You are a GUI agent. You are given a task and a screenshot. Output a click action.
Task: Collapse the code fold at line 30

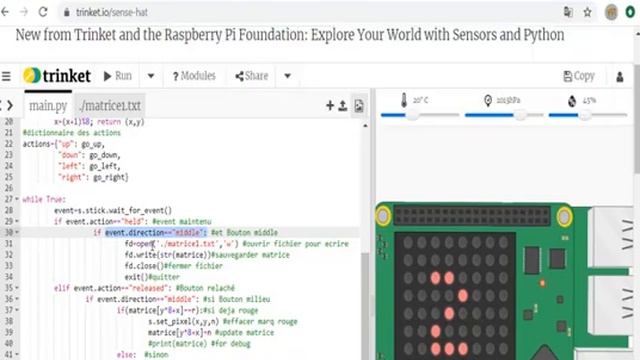pyautogui.click(x=17, y=232)
